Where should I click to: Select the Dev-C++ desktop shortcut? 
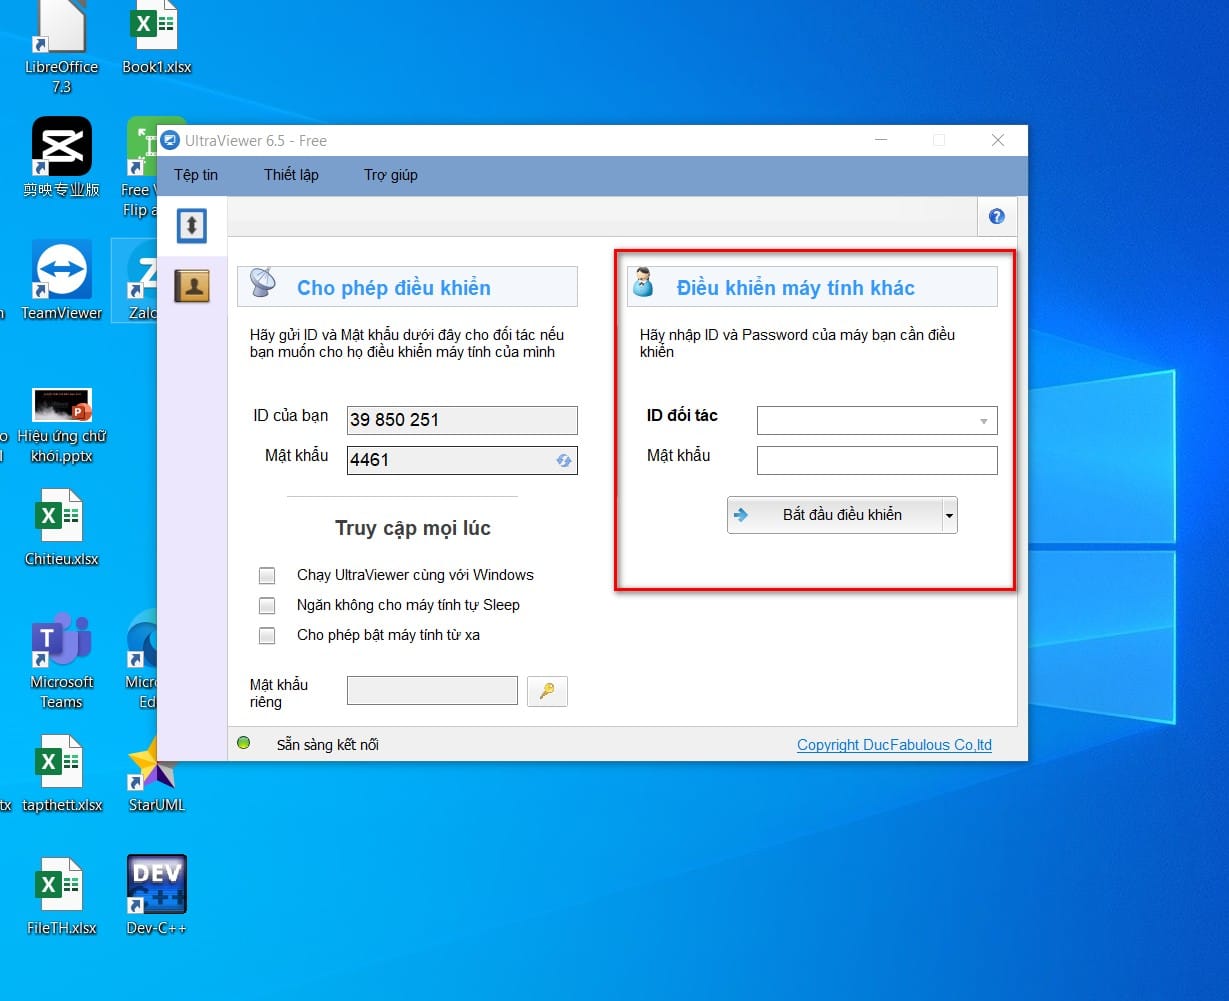(157, 896)
